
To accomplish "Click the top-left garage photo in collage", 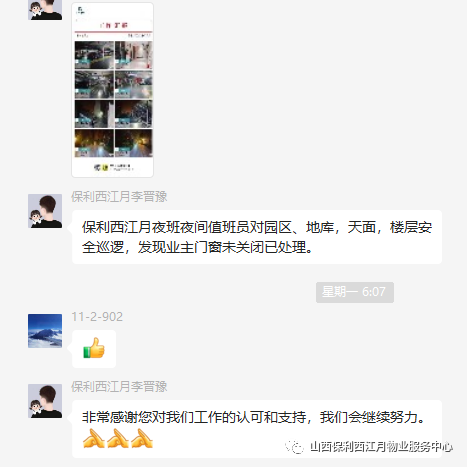I will [94, 55].
